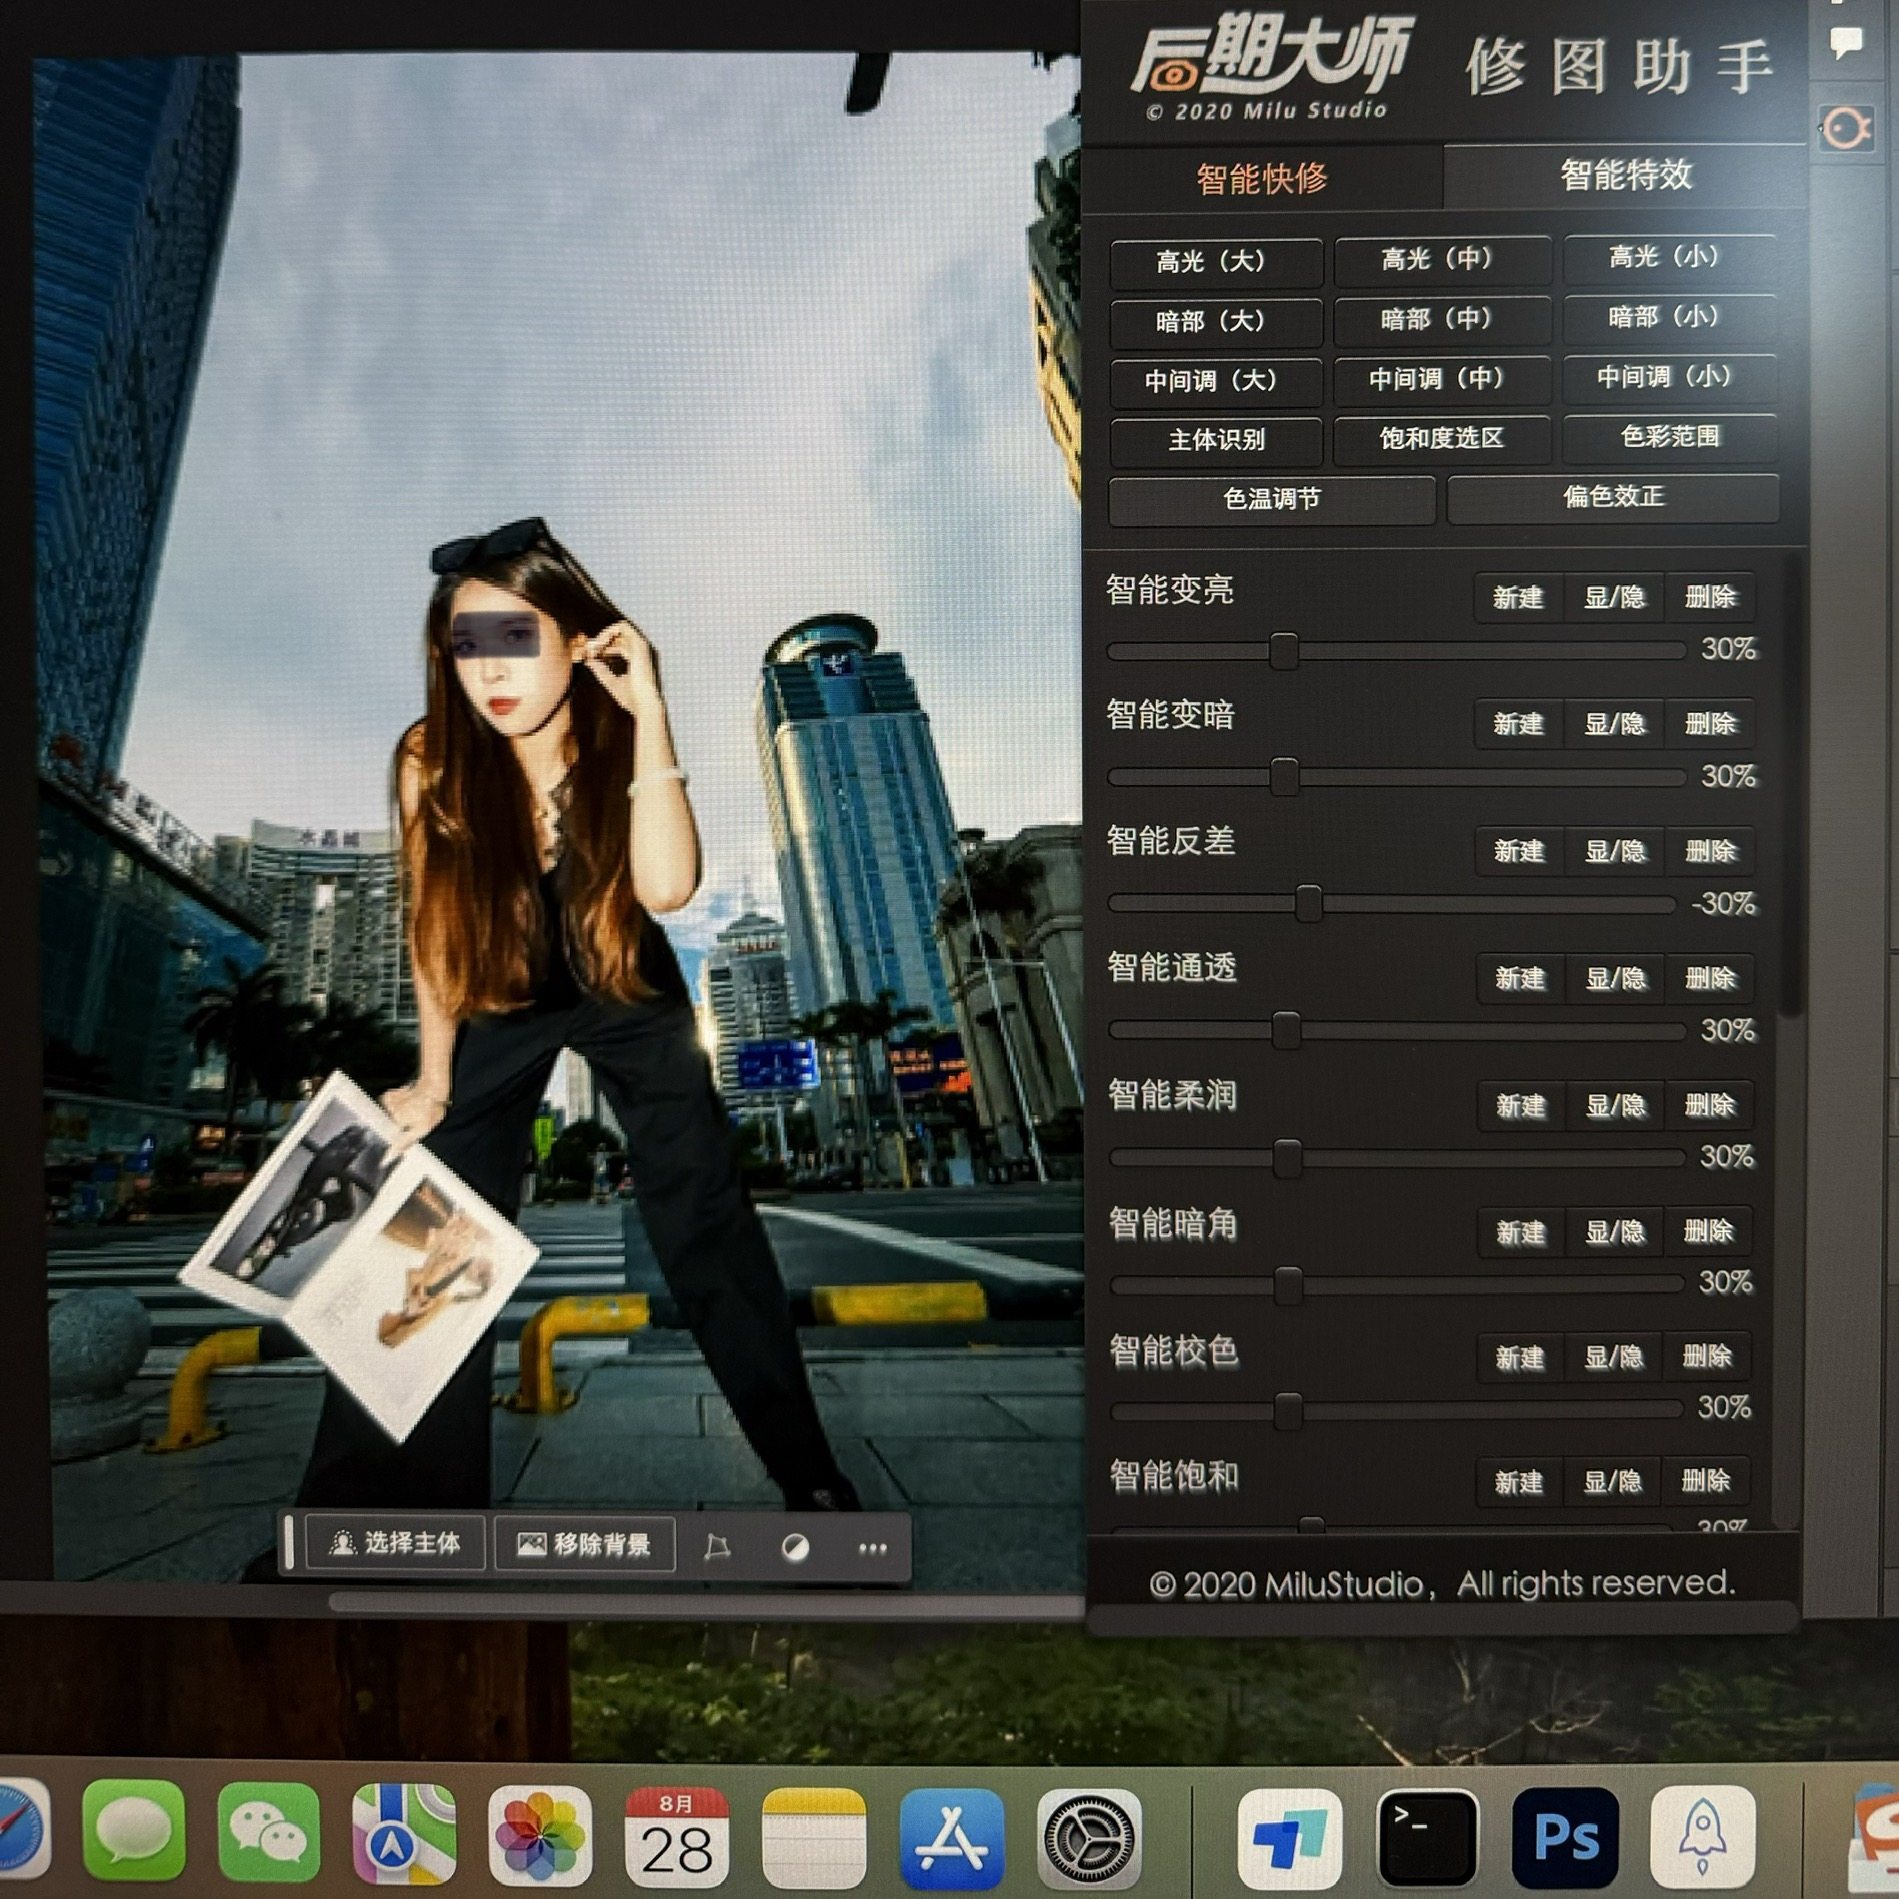The image size is (1899, 1899).
Task: Click the canvas horizontal scrollbar
Action: [705, 1602]
